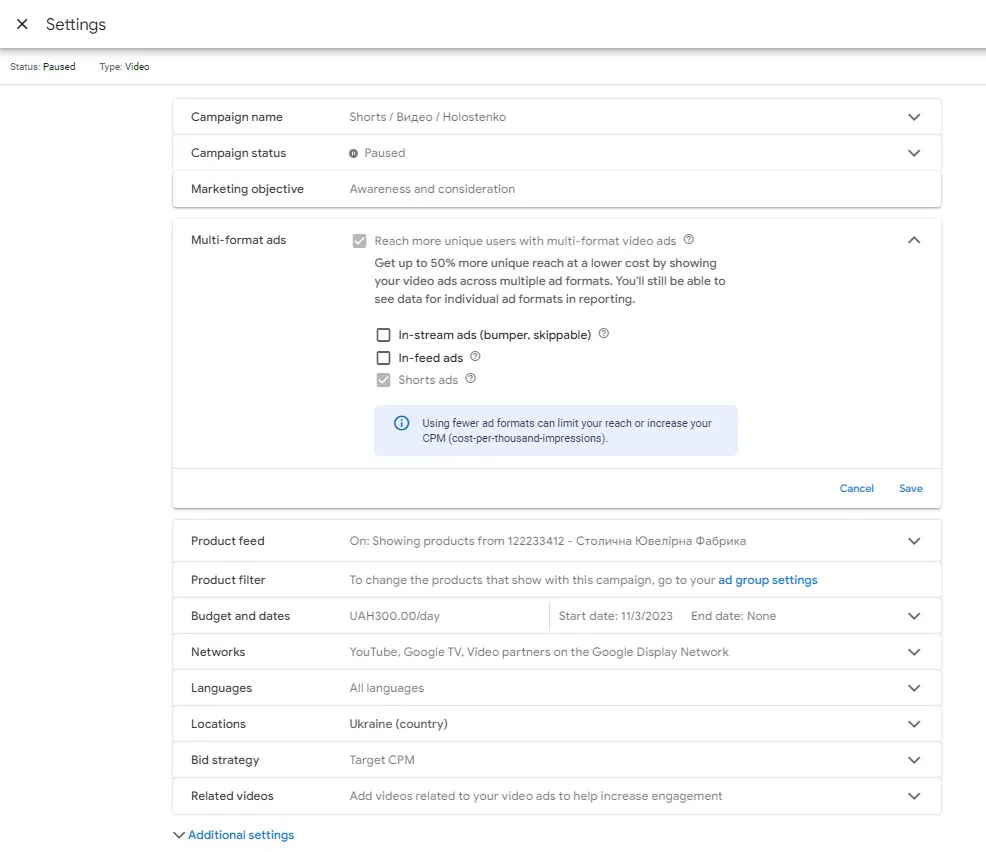Click Ukraine (country) location value
This screenshot has height=852, width=986.
[398, 724]
